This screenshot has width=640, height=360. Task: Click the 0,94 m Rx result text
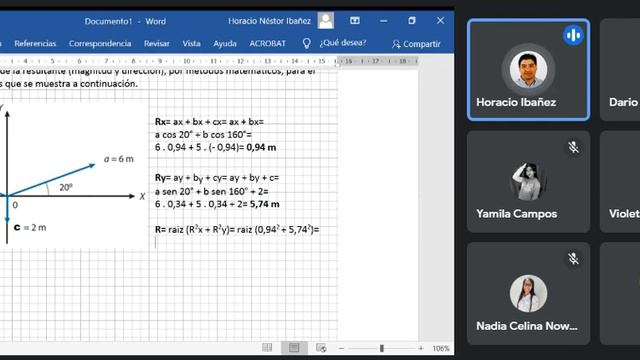point(261,147)
